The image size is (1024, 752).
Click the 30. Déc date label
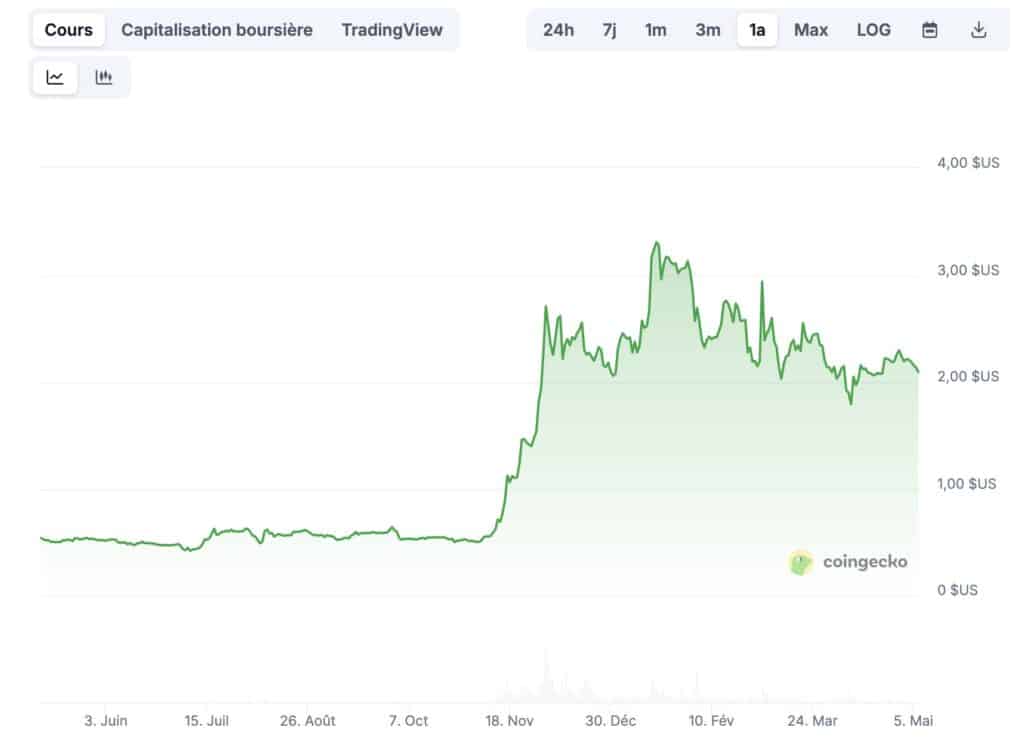point(611,721)
